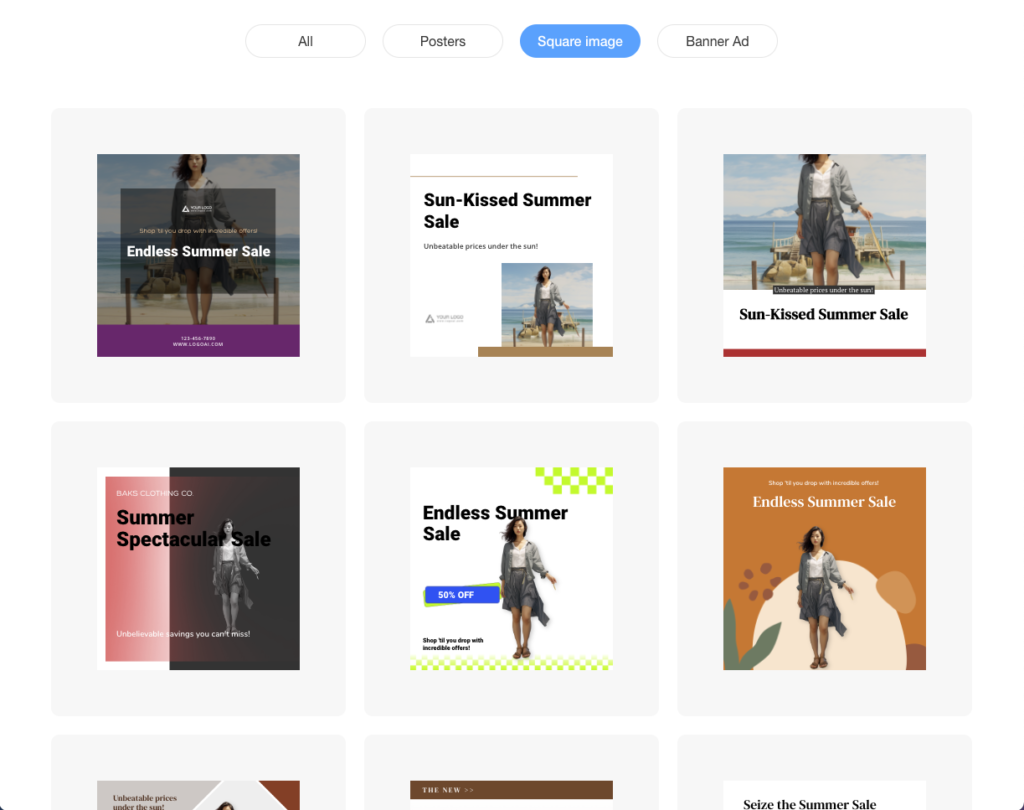This screenshot has height=810, width=1024.
Task: Select the Seize the Summer Sale template
Action: (x=824, y=795)
